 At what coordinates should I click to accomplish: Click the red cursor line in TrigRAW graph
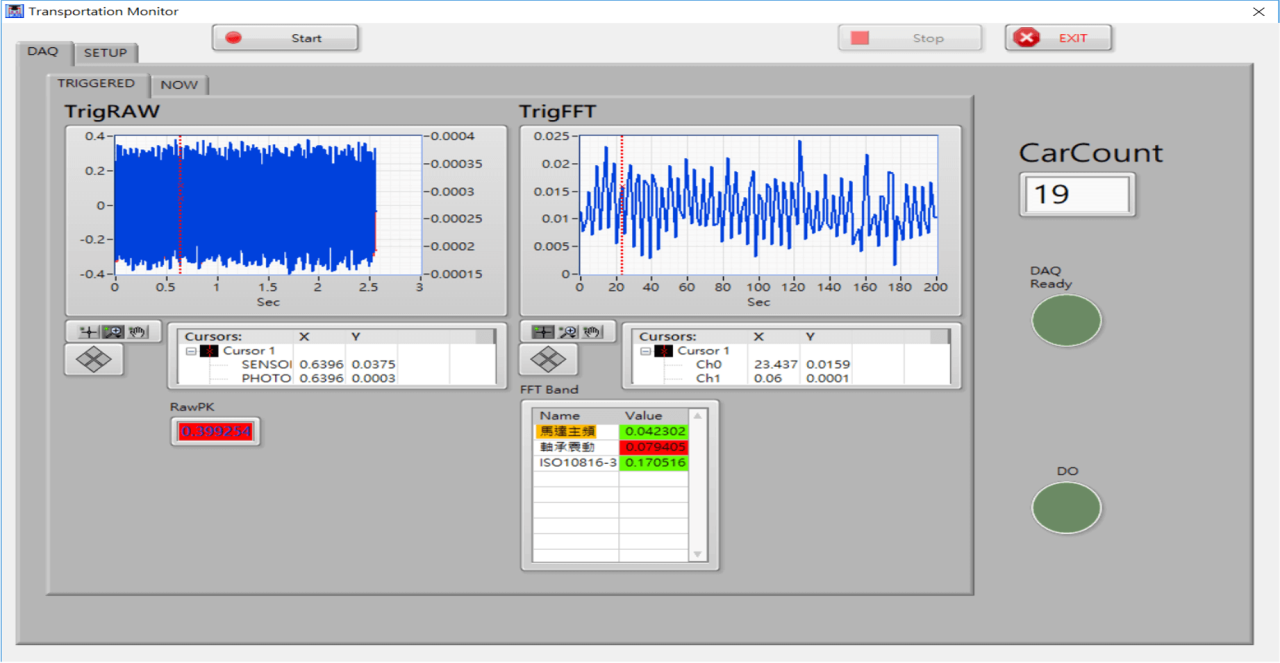pyautogui.click(x=180, y=205)
